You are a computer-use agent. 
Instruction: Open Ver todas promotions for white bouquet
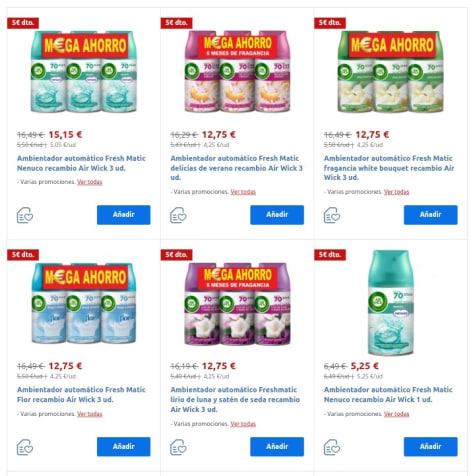click(x=396, y=192)
